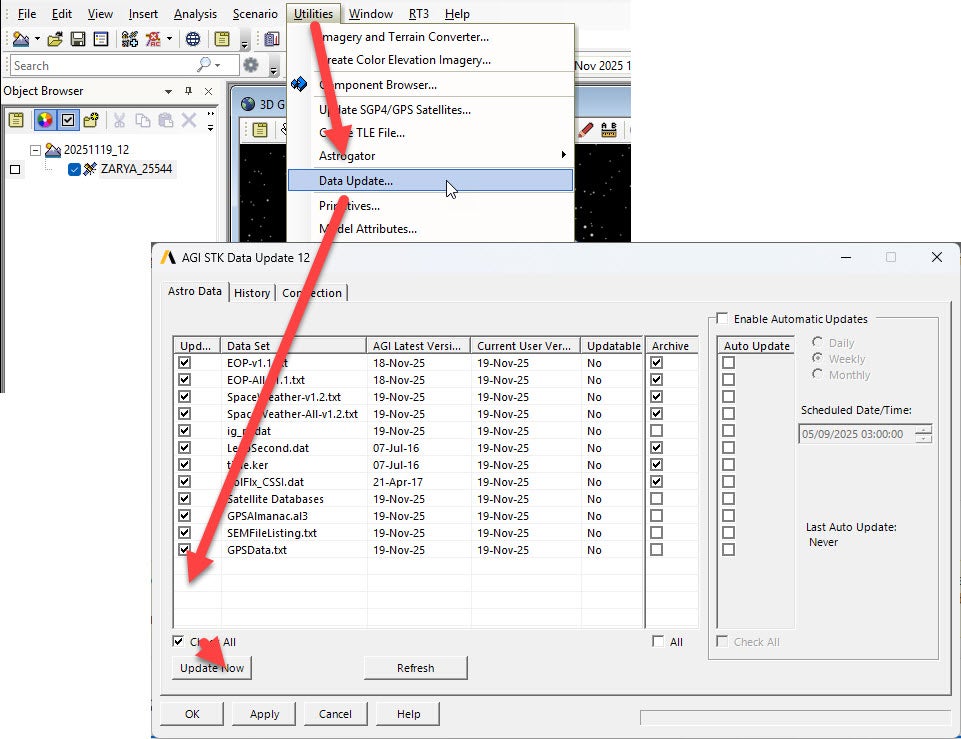
Task: Click the magnifying glass in the Search box
Action: click(204, 64)
